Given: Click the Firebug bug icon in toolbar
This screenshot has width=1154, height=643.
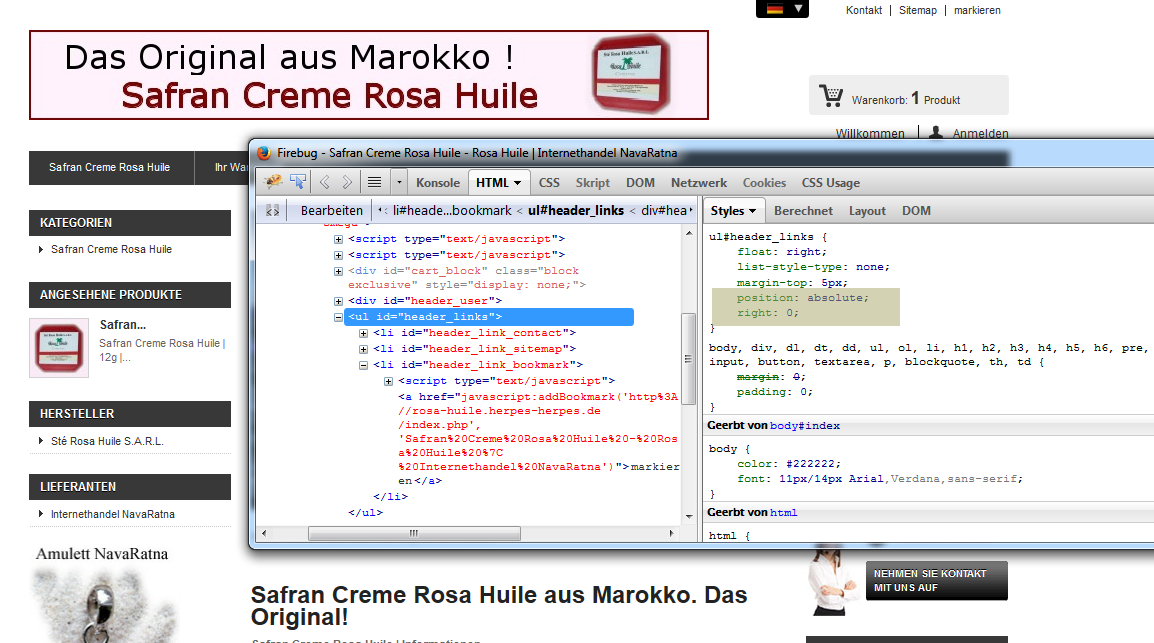Looking at the screenshot, I should pos(273,182).
